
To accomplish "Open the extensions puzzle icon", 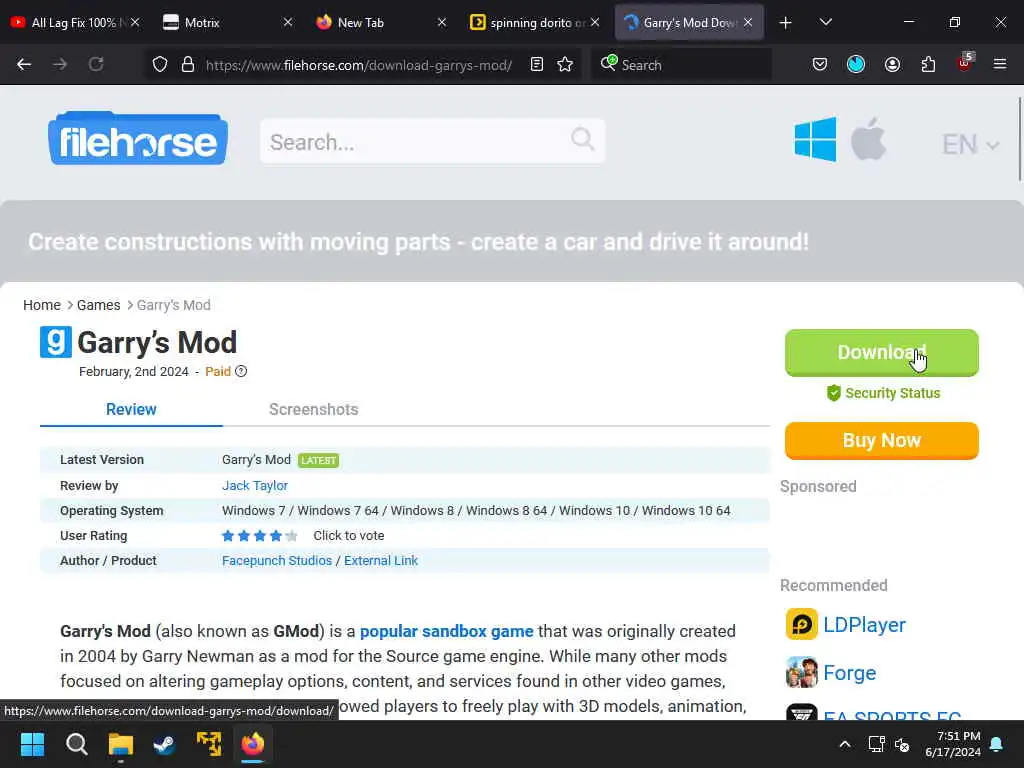I will [x=928, y=64].
